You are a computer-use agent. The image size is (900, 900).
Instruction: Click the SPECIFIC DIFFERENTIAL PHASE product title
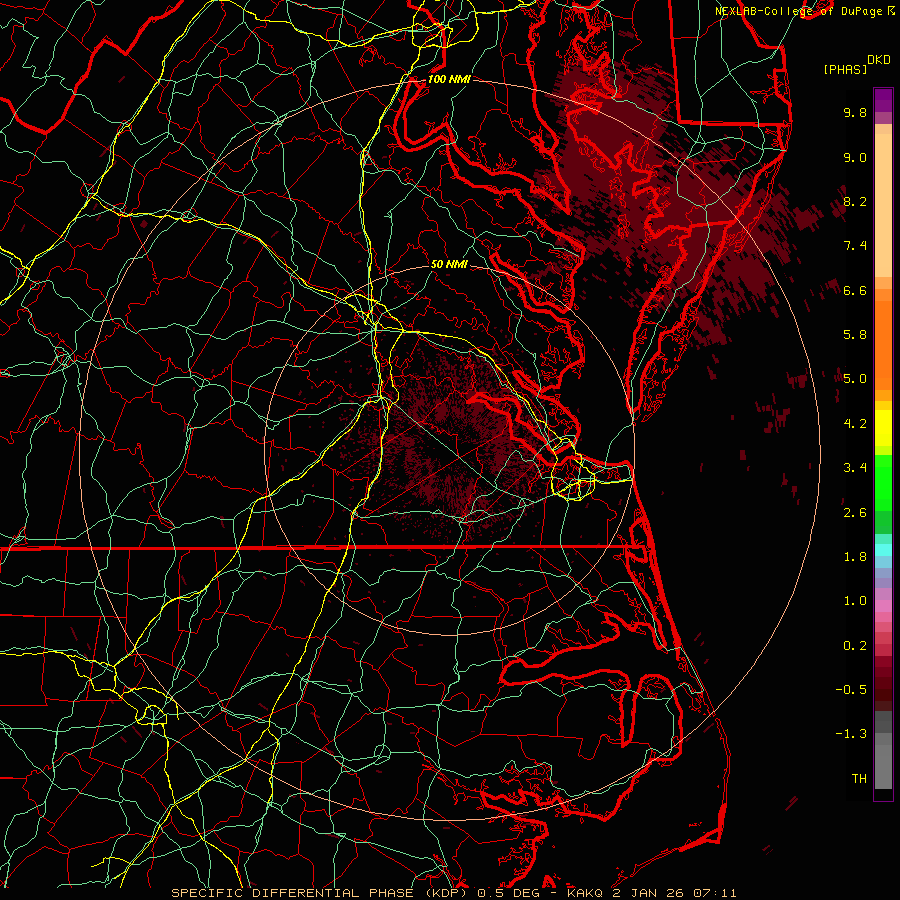pyautogui.click(x=292, y=893)
